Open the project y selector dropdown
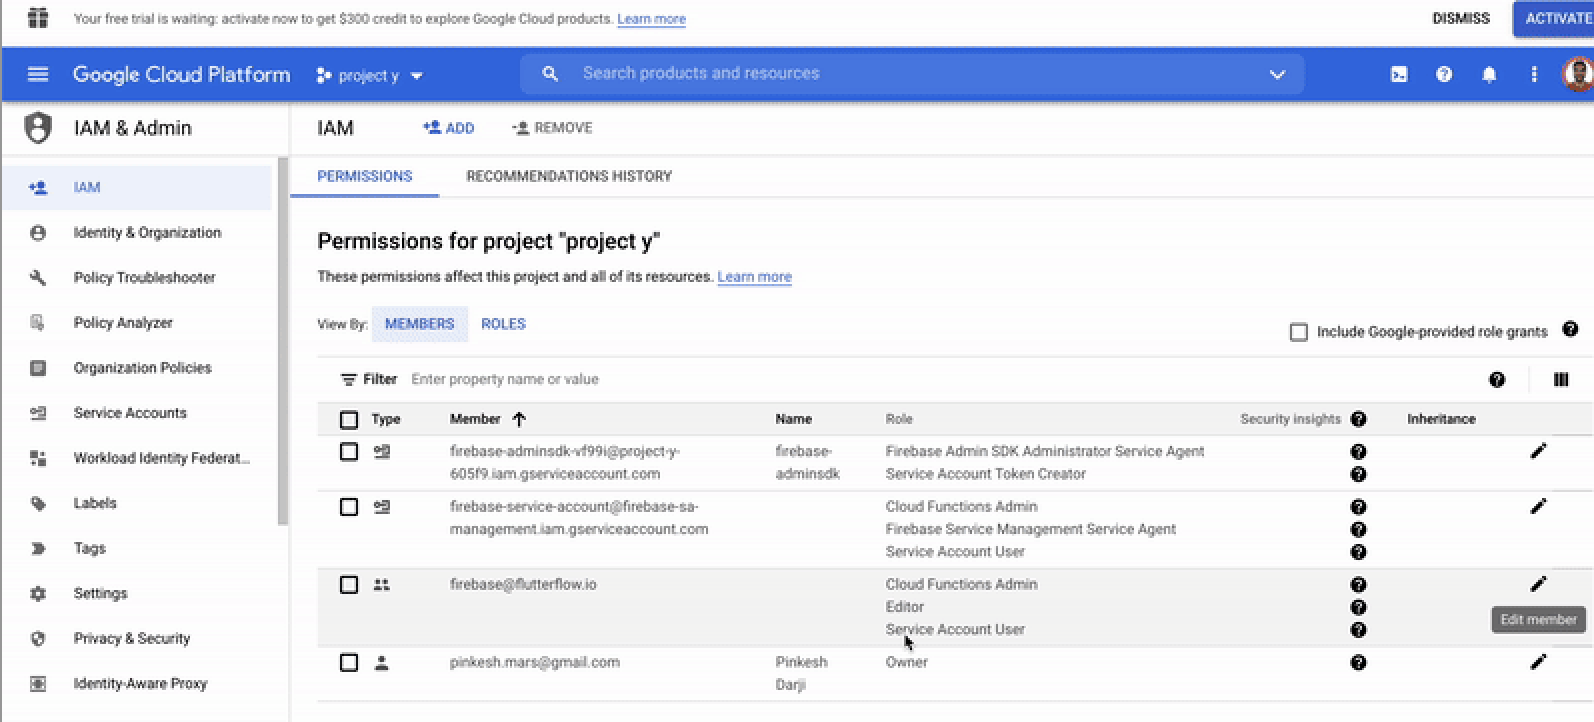Screen dimensions: 1594x722 coord(370,76)
